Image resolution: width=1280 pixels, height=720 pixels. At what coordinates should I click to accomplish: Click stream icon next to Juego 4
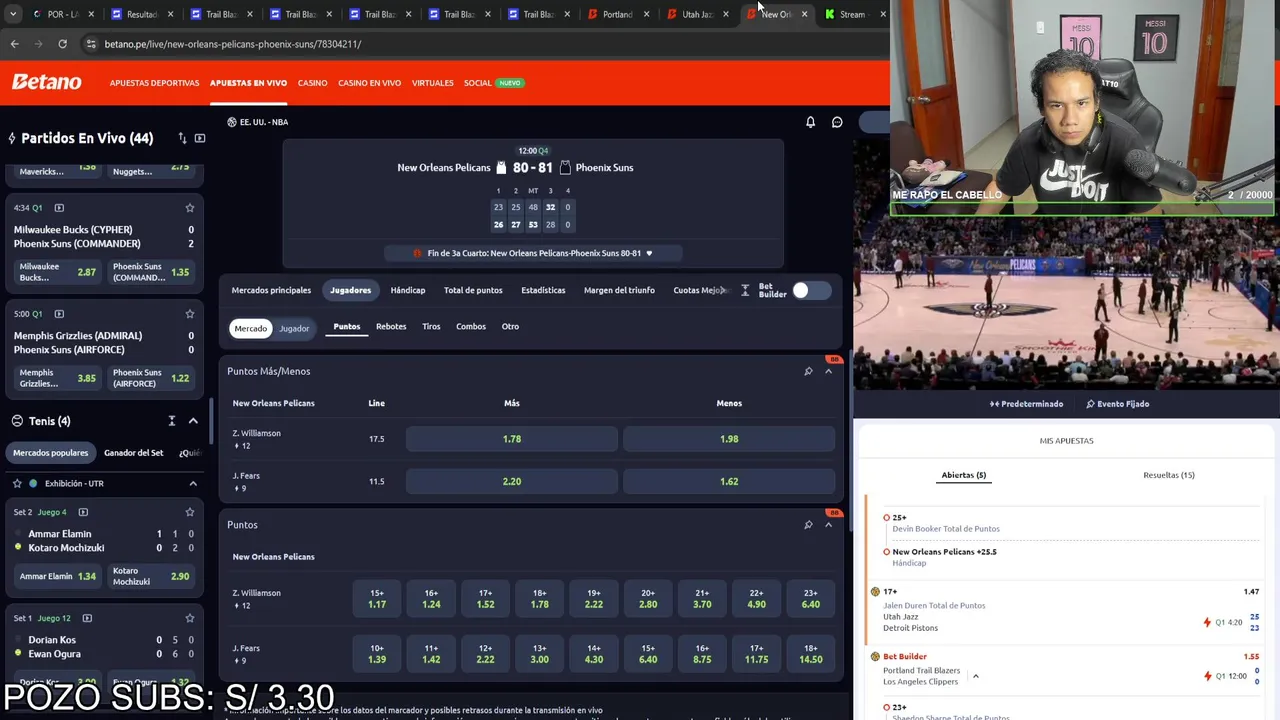pyautogui.click(x=83, y=512)
